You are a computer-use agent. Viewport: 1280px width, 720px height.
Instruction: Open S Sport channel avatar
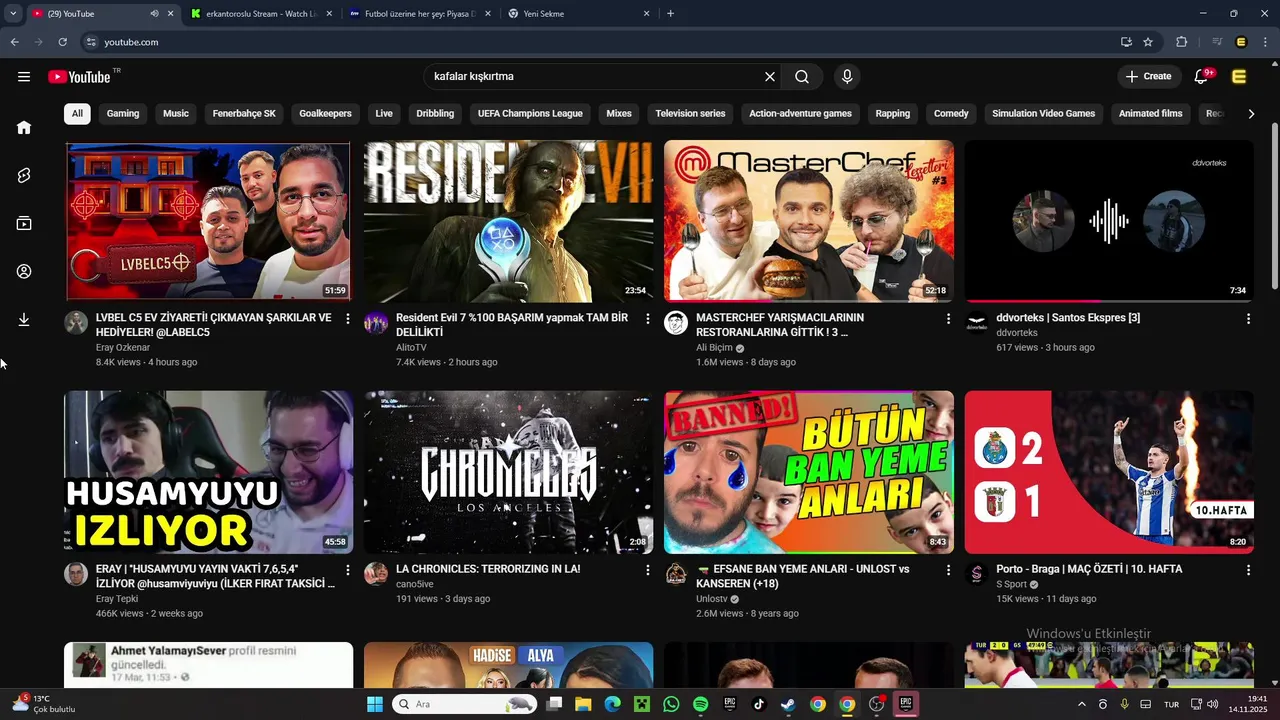coord(976,573)
